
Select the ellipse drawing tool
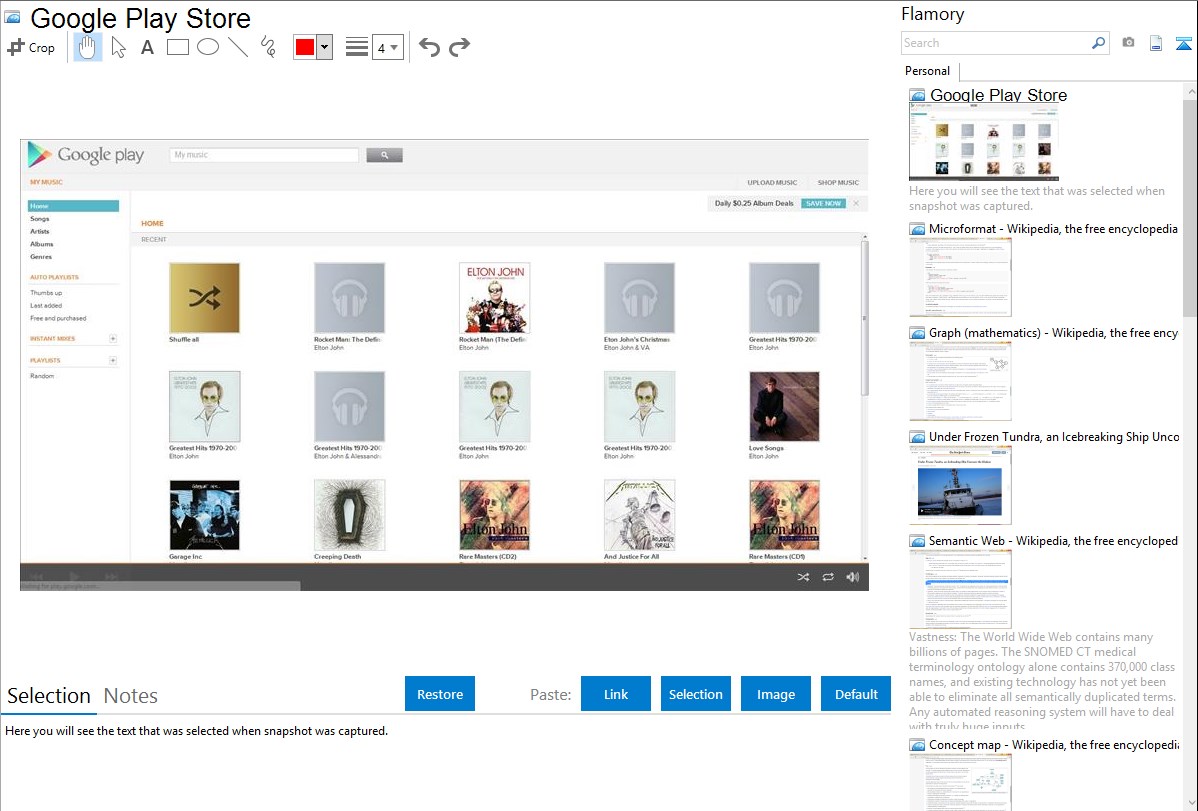point(208,47)
